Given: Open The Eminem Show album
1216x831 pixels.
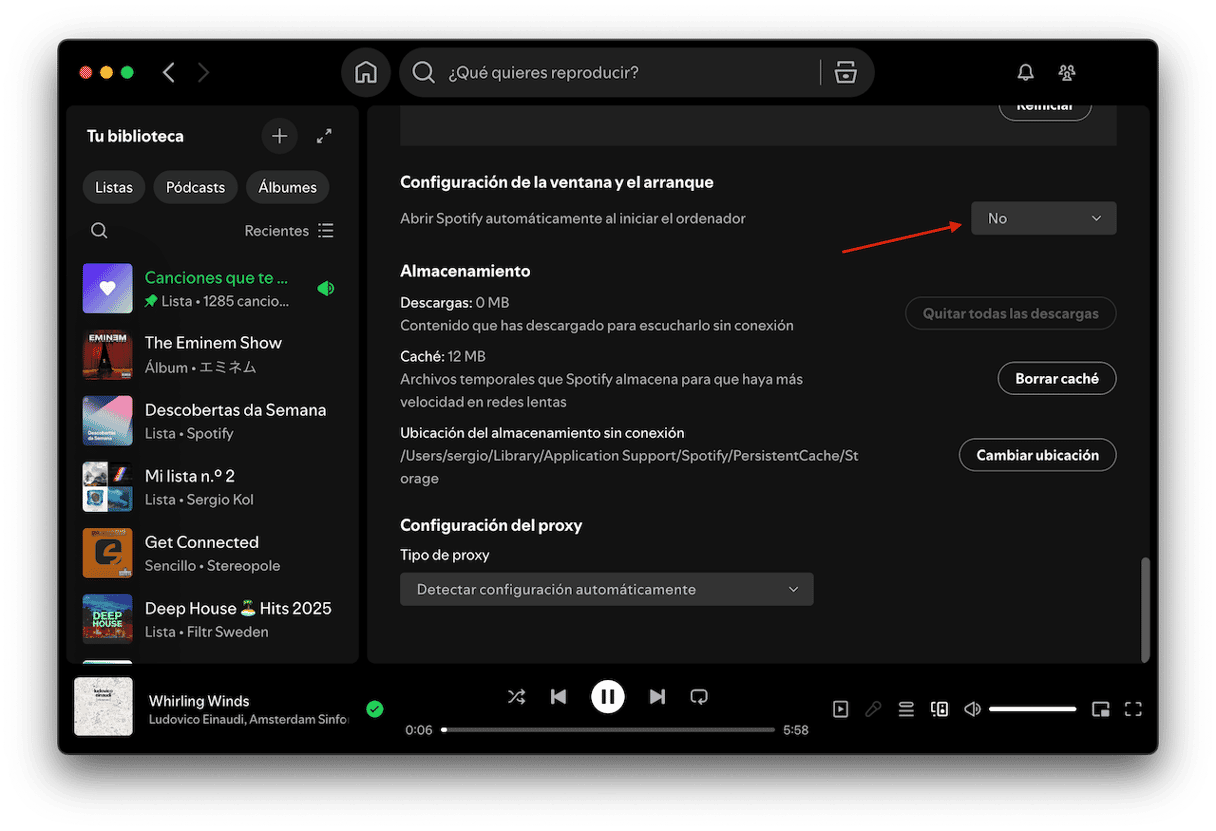Looking at the screenshot, I should (x=212, y=354).
